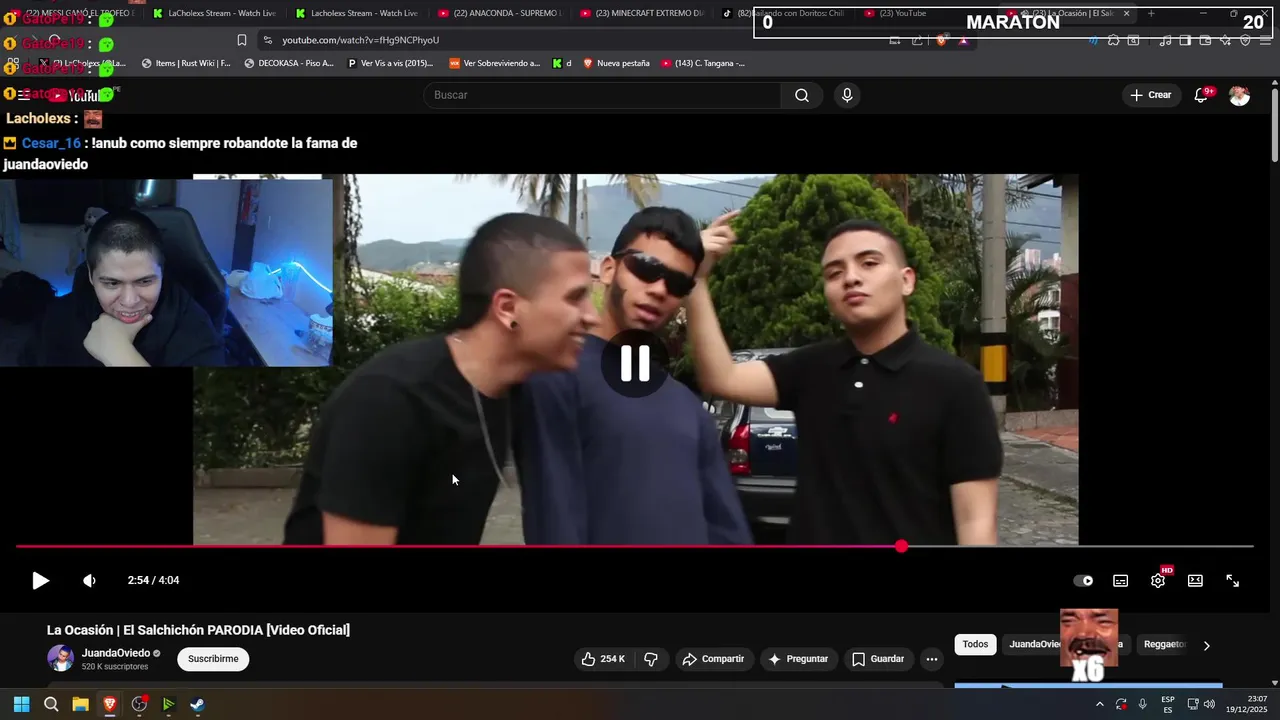Image resolution: width=1280 pixels, height=720 pixels.
Task: Select the Todos filter chip
Action: click(975, 645)
